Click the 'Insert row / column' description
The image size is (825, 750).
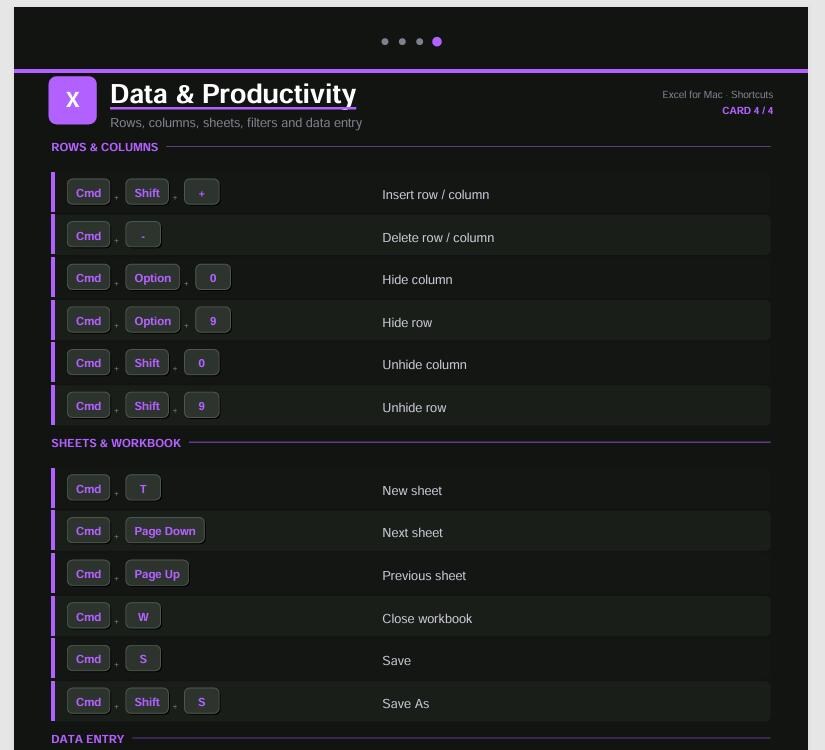436,195
